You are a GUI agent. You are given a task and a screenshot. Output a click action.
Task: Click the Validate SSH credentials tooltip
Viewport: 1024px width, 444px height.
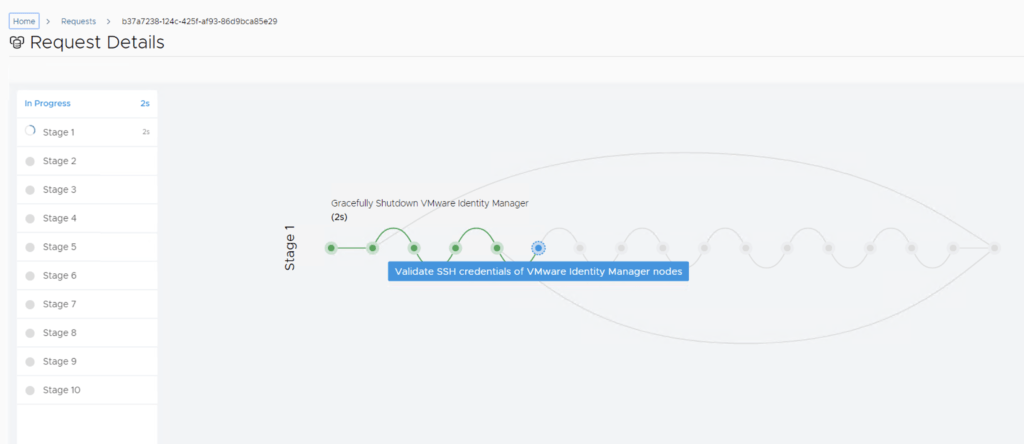(538, 271)
